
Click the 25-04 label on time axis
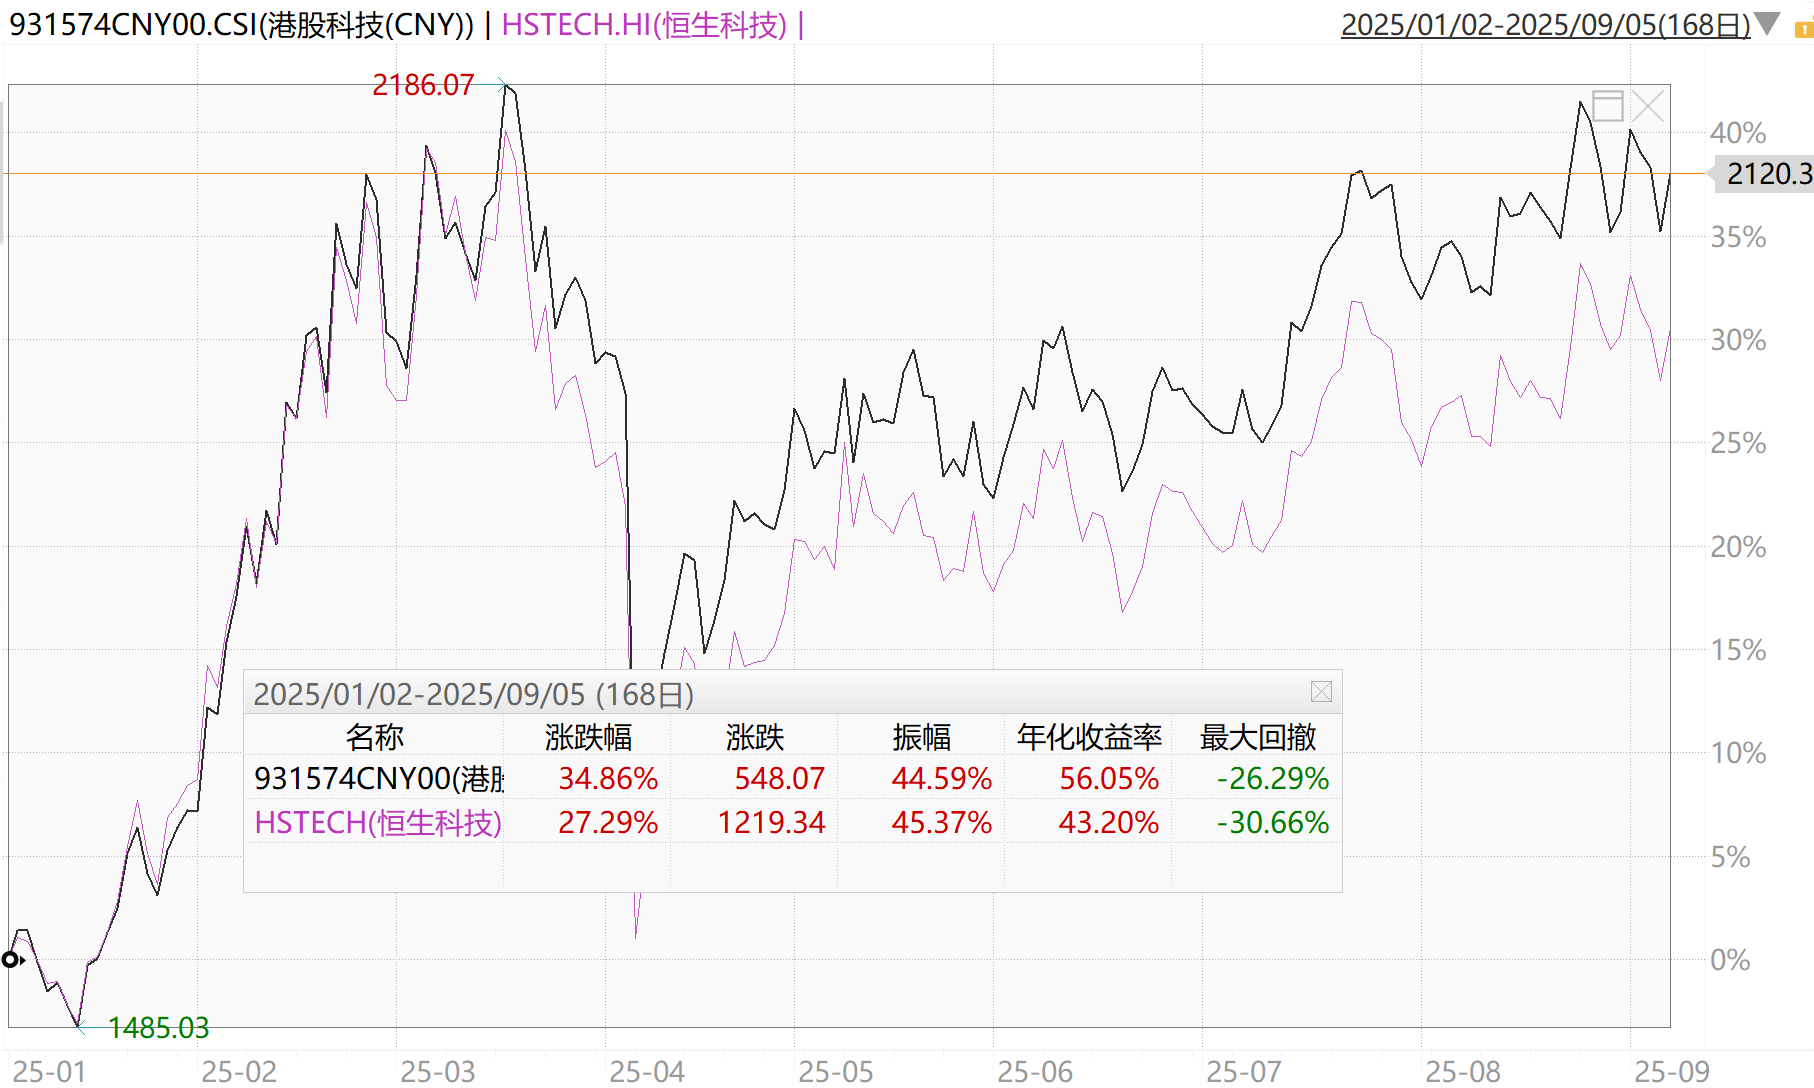point(647,1071)
